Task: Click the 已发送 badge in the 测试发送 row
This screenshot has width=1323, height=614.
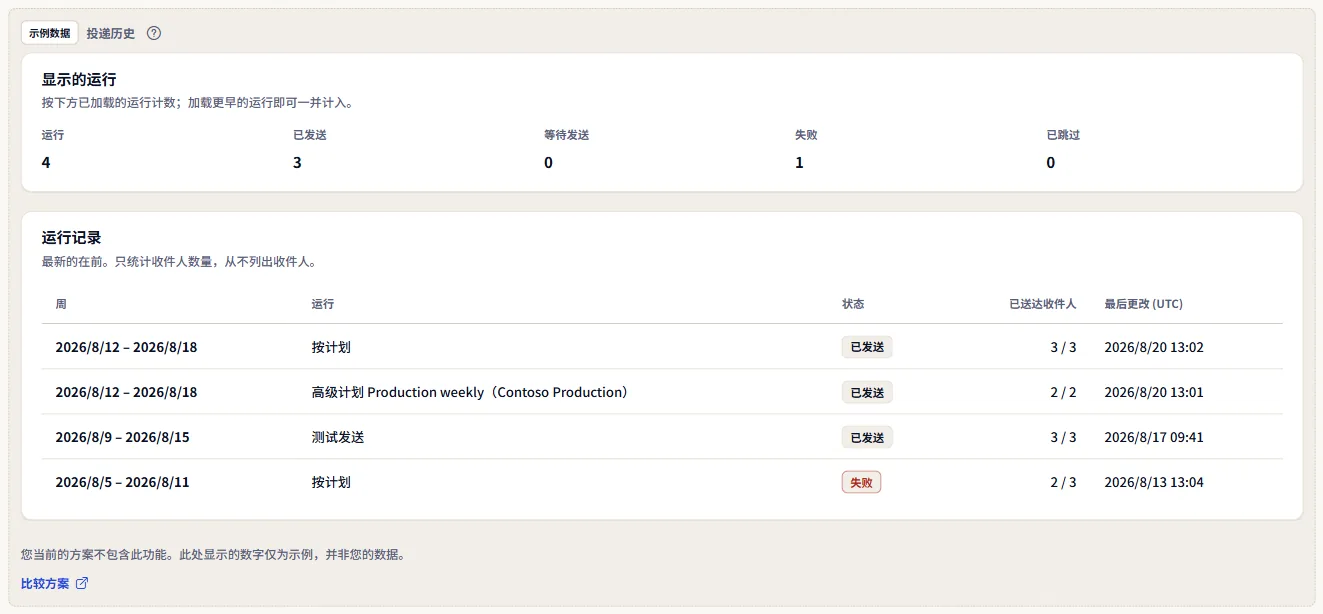Action: [867, 437]
